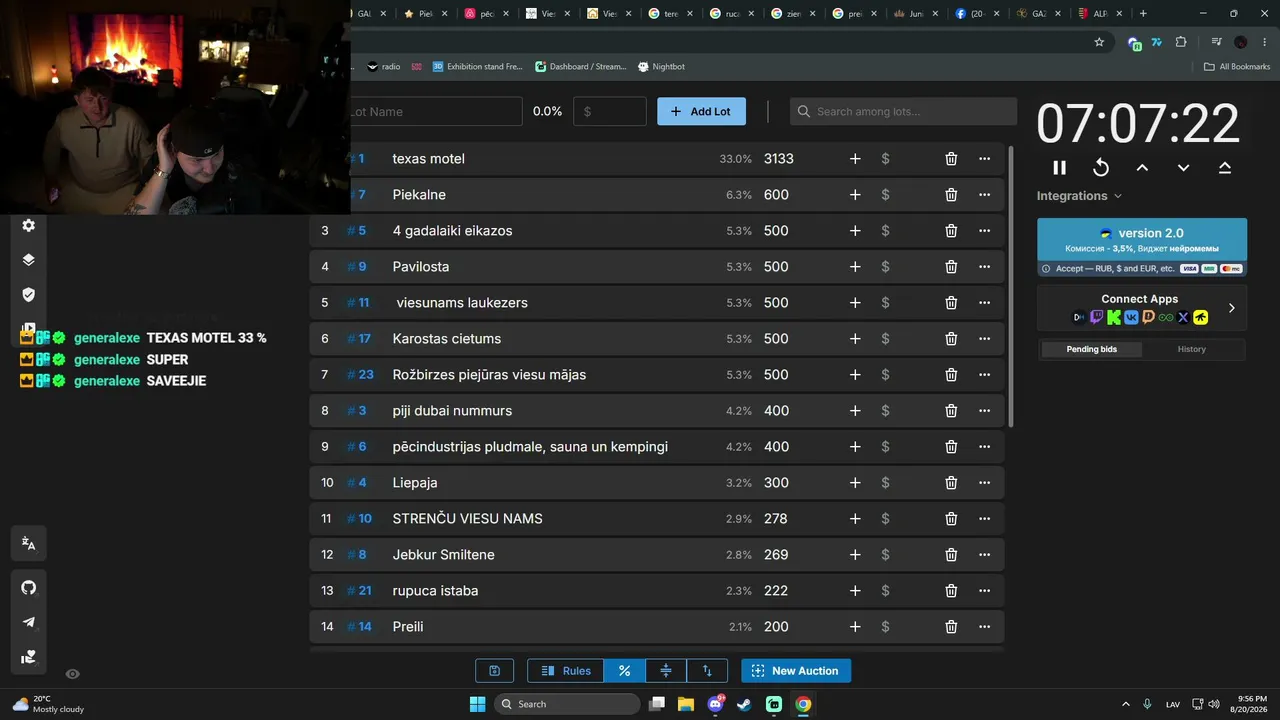Open Steam from taskbar
The width and height of the screenshot is (1280, 720).
(x=744, y=704)
